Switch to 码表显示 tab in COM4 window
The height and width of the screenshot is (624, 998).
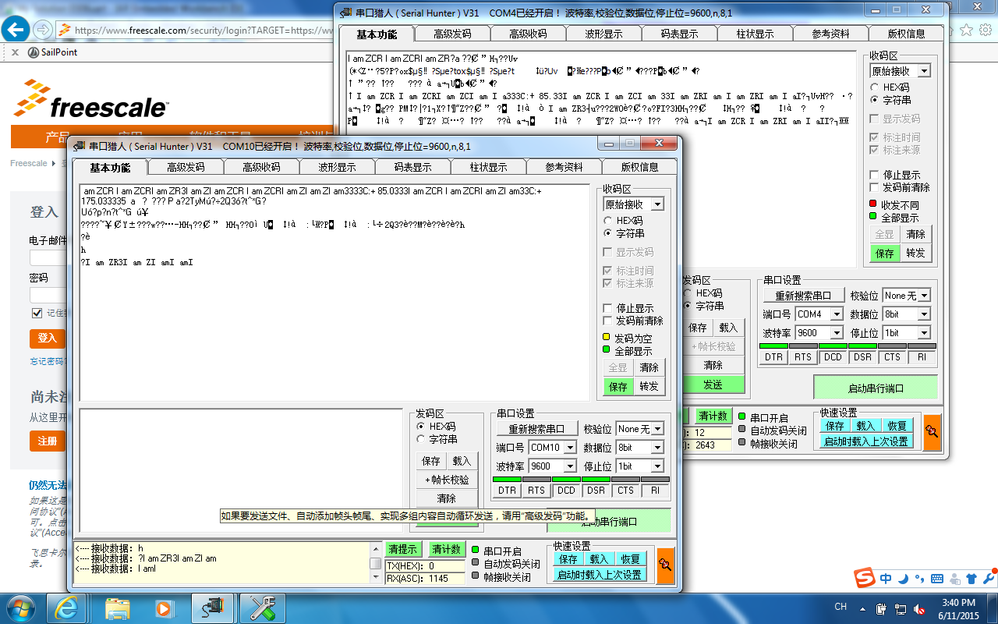[x=679, y=34]
